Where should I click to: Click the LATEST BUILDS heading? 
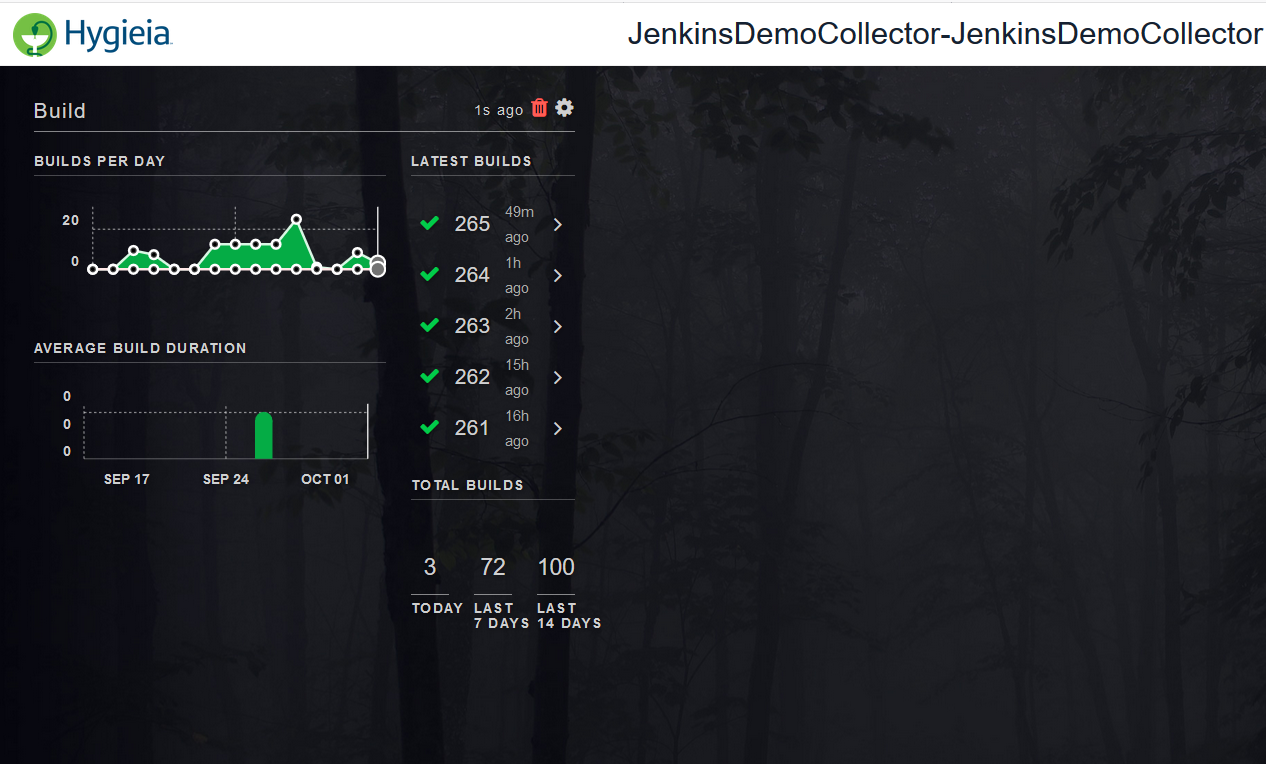tap(471, 161)
